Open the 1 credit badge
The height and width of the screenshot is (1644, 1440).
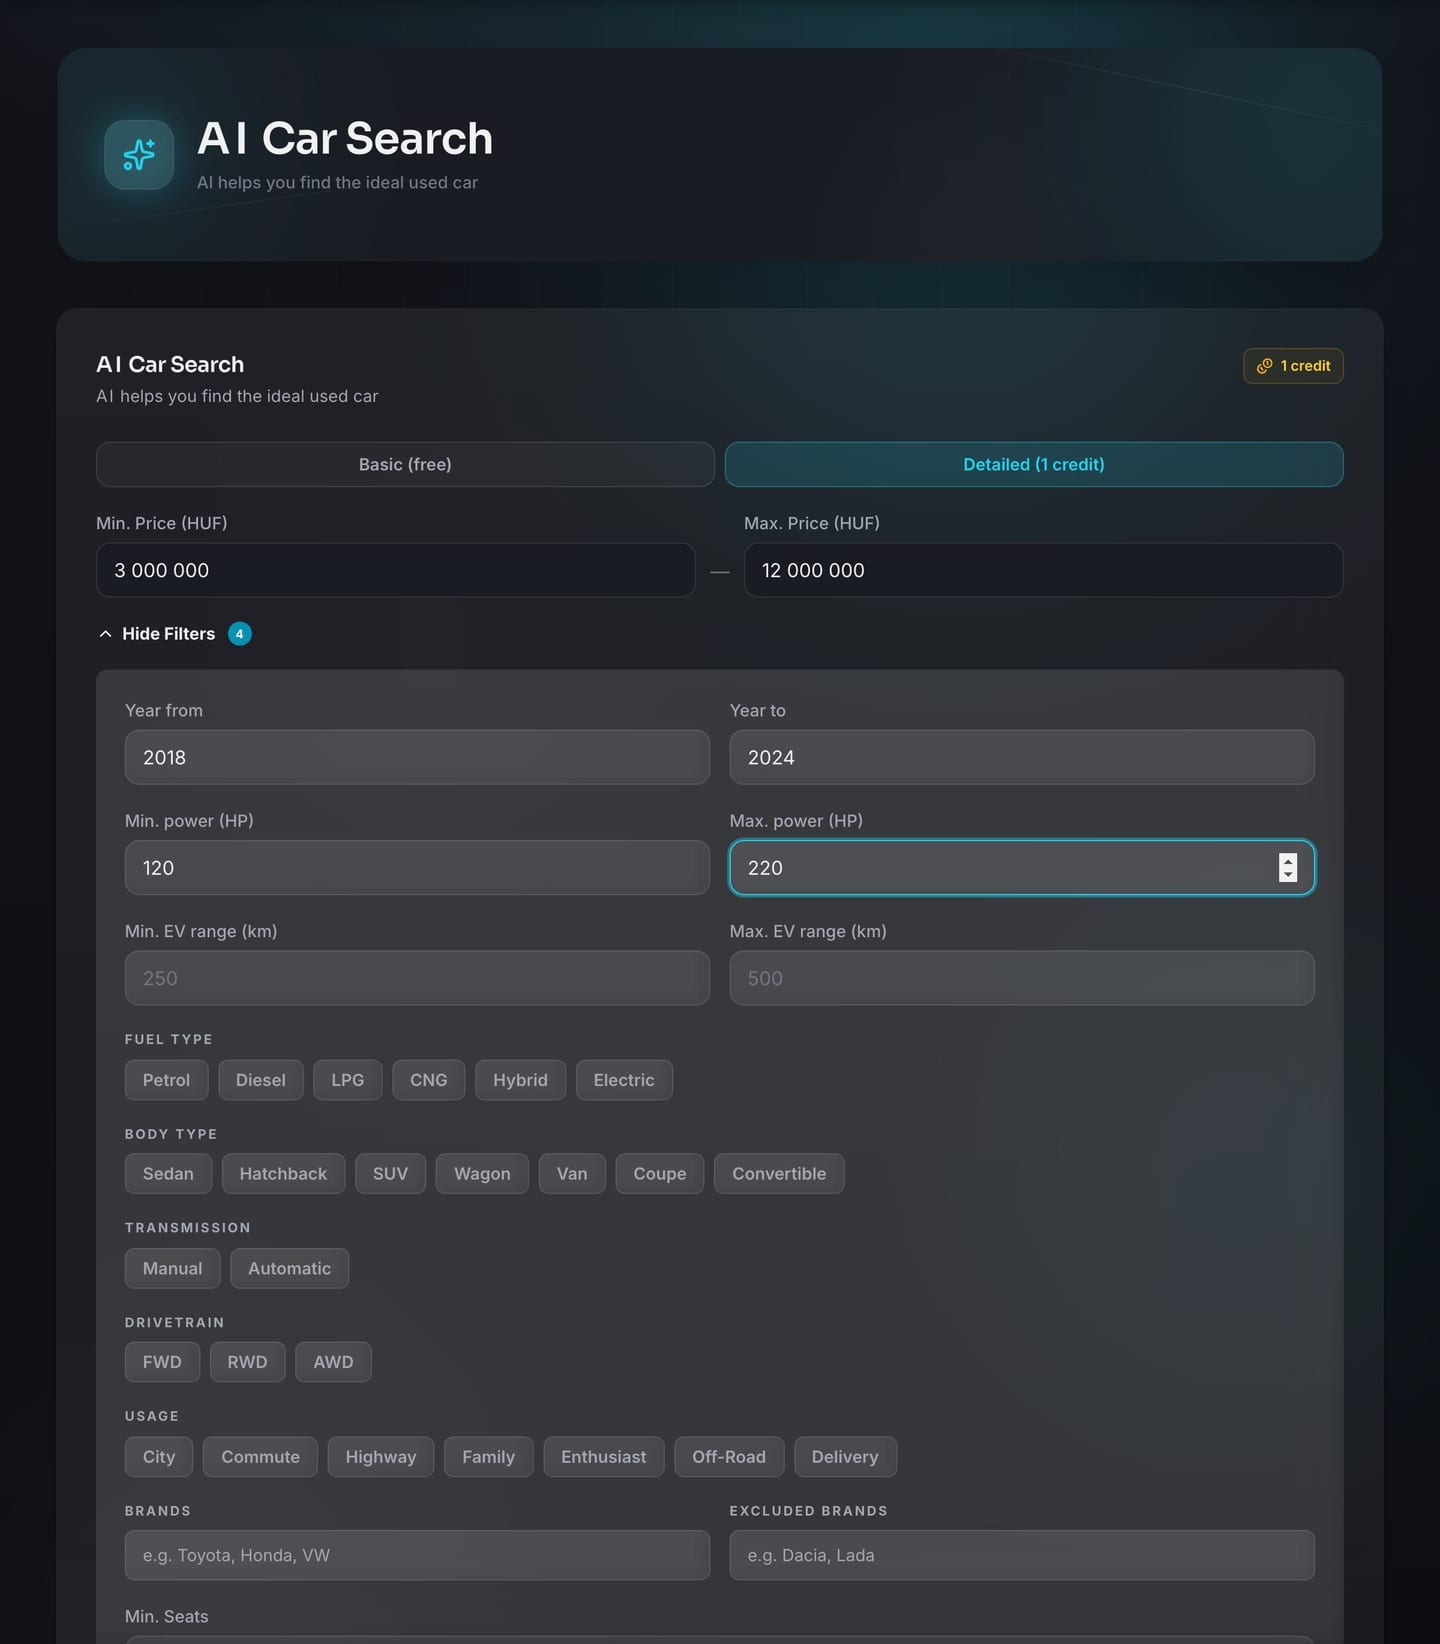(x=1293, y=366)
